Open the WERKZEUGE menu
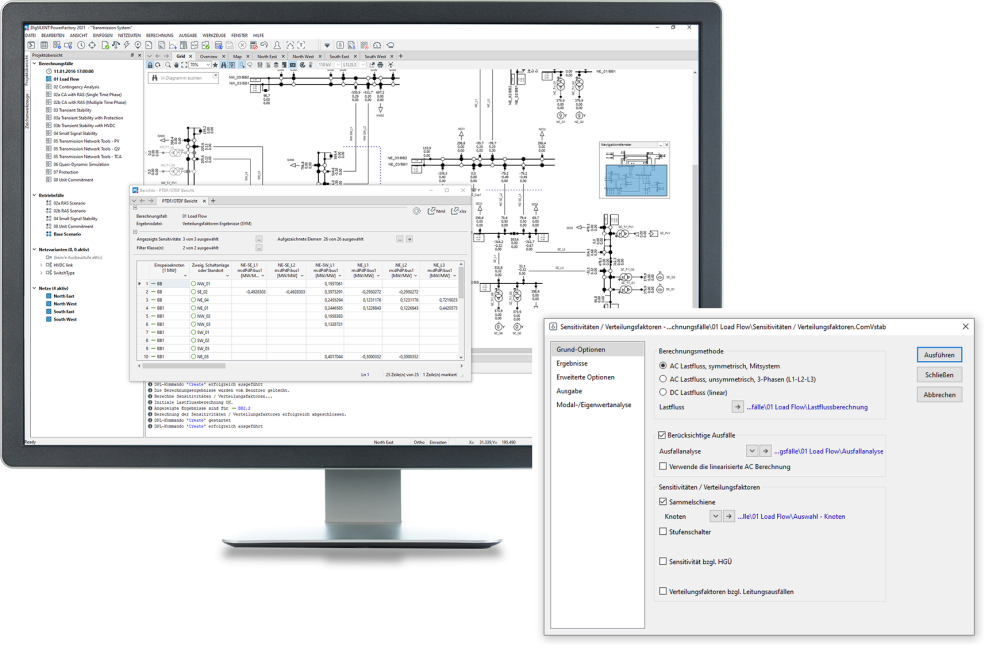The width and height of the screenshot is (1000, 664). point(214,35)
